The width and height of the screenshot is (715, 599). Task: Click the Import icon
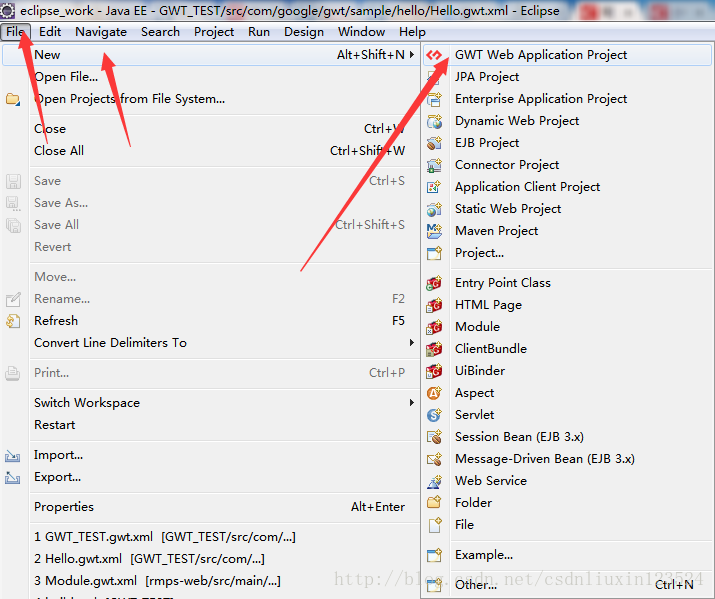(13, 455)
